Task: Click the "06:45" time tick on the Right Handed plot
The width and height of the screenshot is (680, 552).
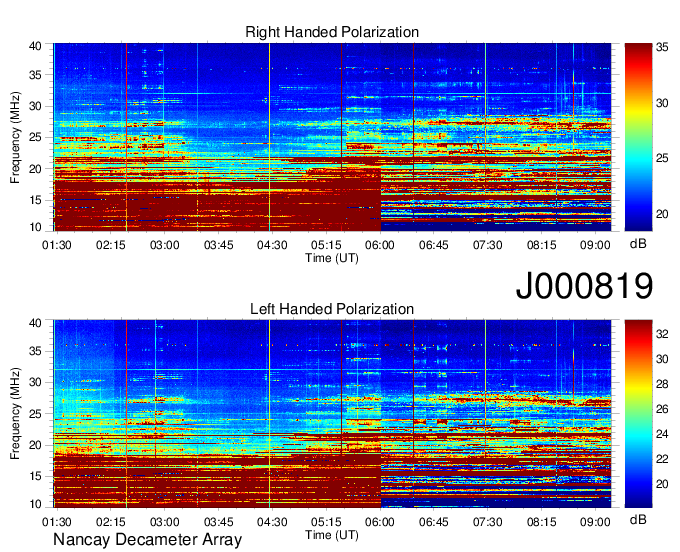Action: point(434,245)
